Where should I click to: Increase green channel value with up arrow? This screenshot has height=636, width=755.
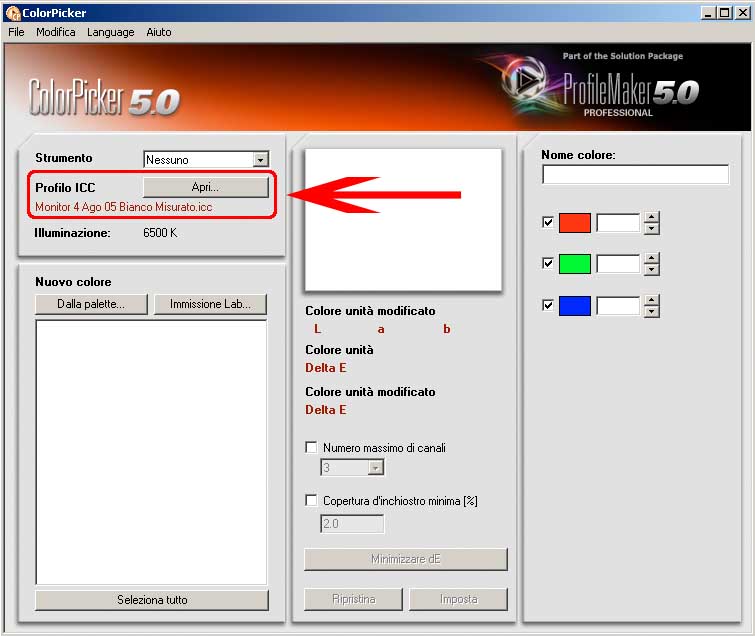click(x=651, y=259)
